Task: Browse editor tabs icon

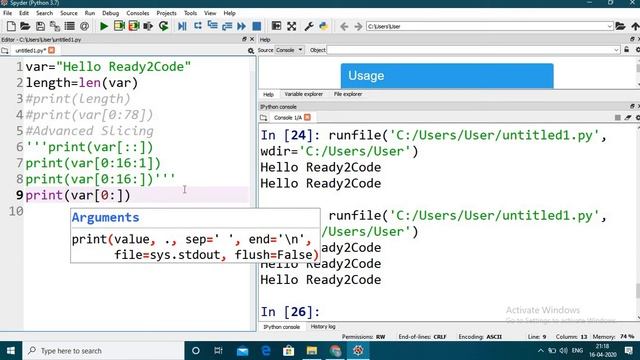Action: point(5,51)
